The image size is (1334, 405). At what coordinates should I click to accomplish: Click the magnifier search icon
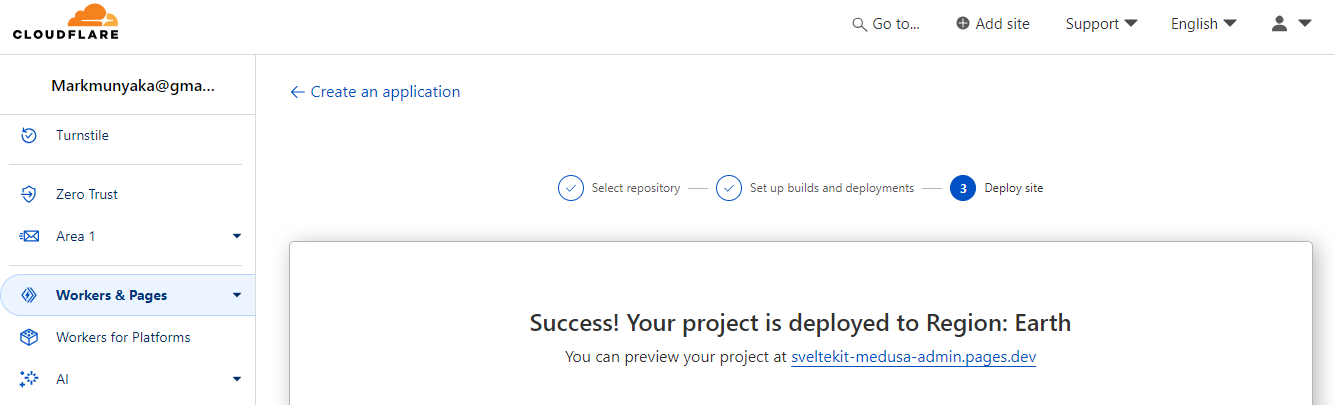click(x=859, y=24)
